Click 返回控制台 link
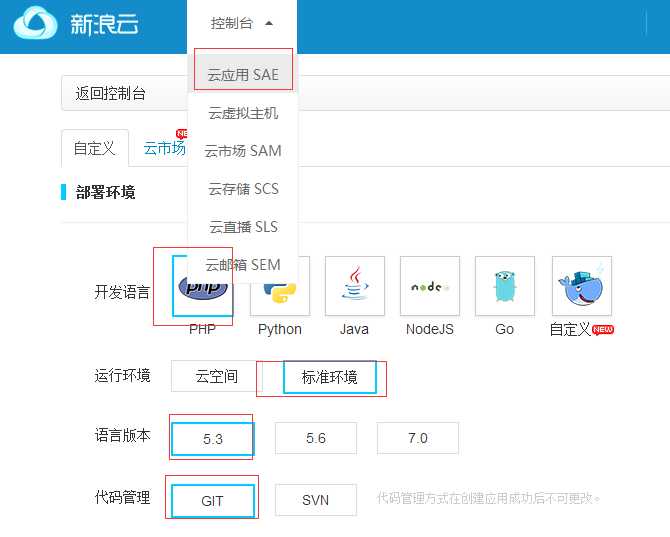 pos(110,93)
